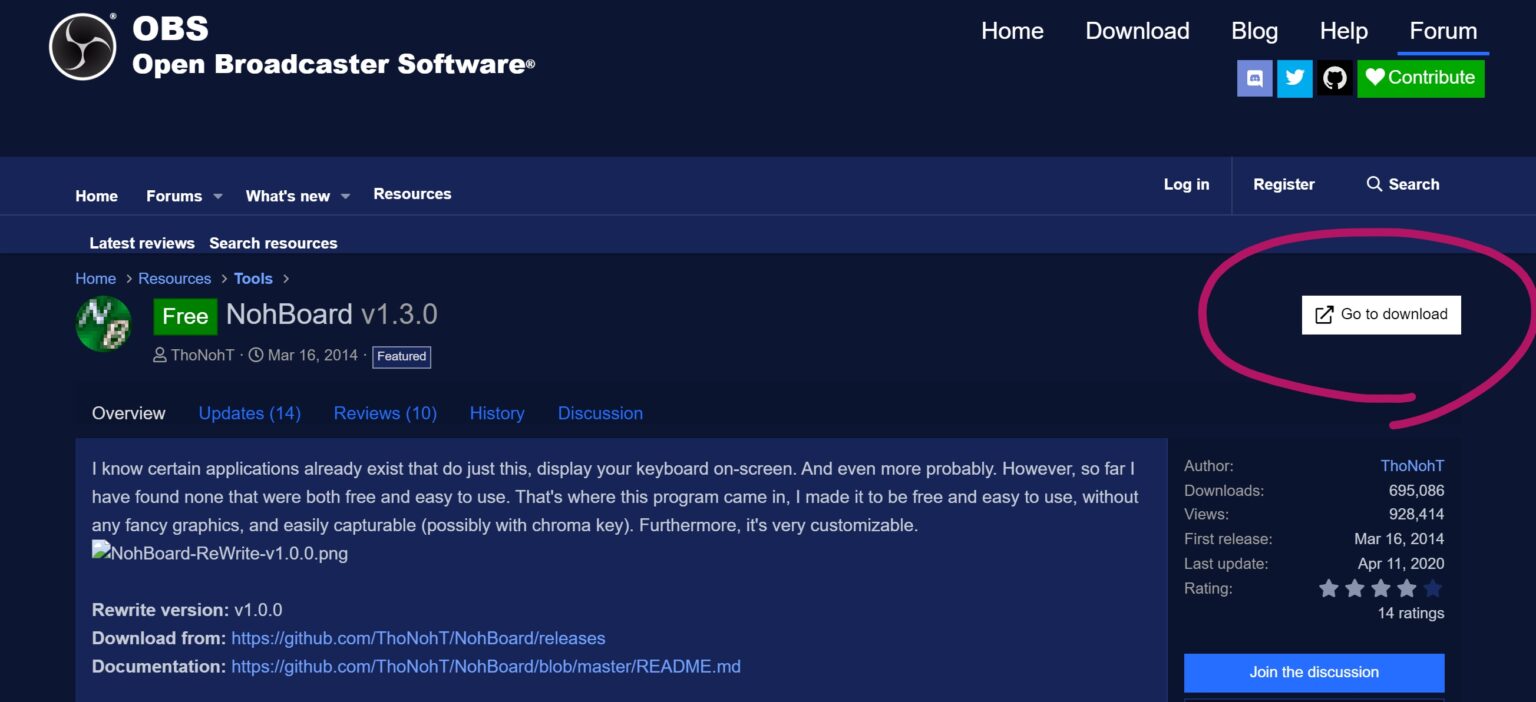Click the star rating display
The width and height of the screenshot is (1536, 702).
[x=1380, y=589]
